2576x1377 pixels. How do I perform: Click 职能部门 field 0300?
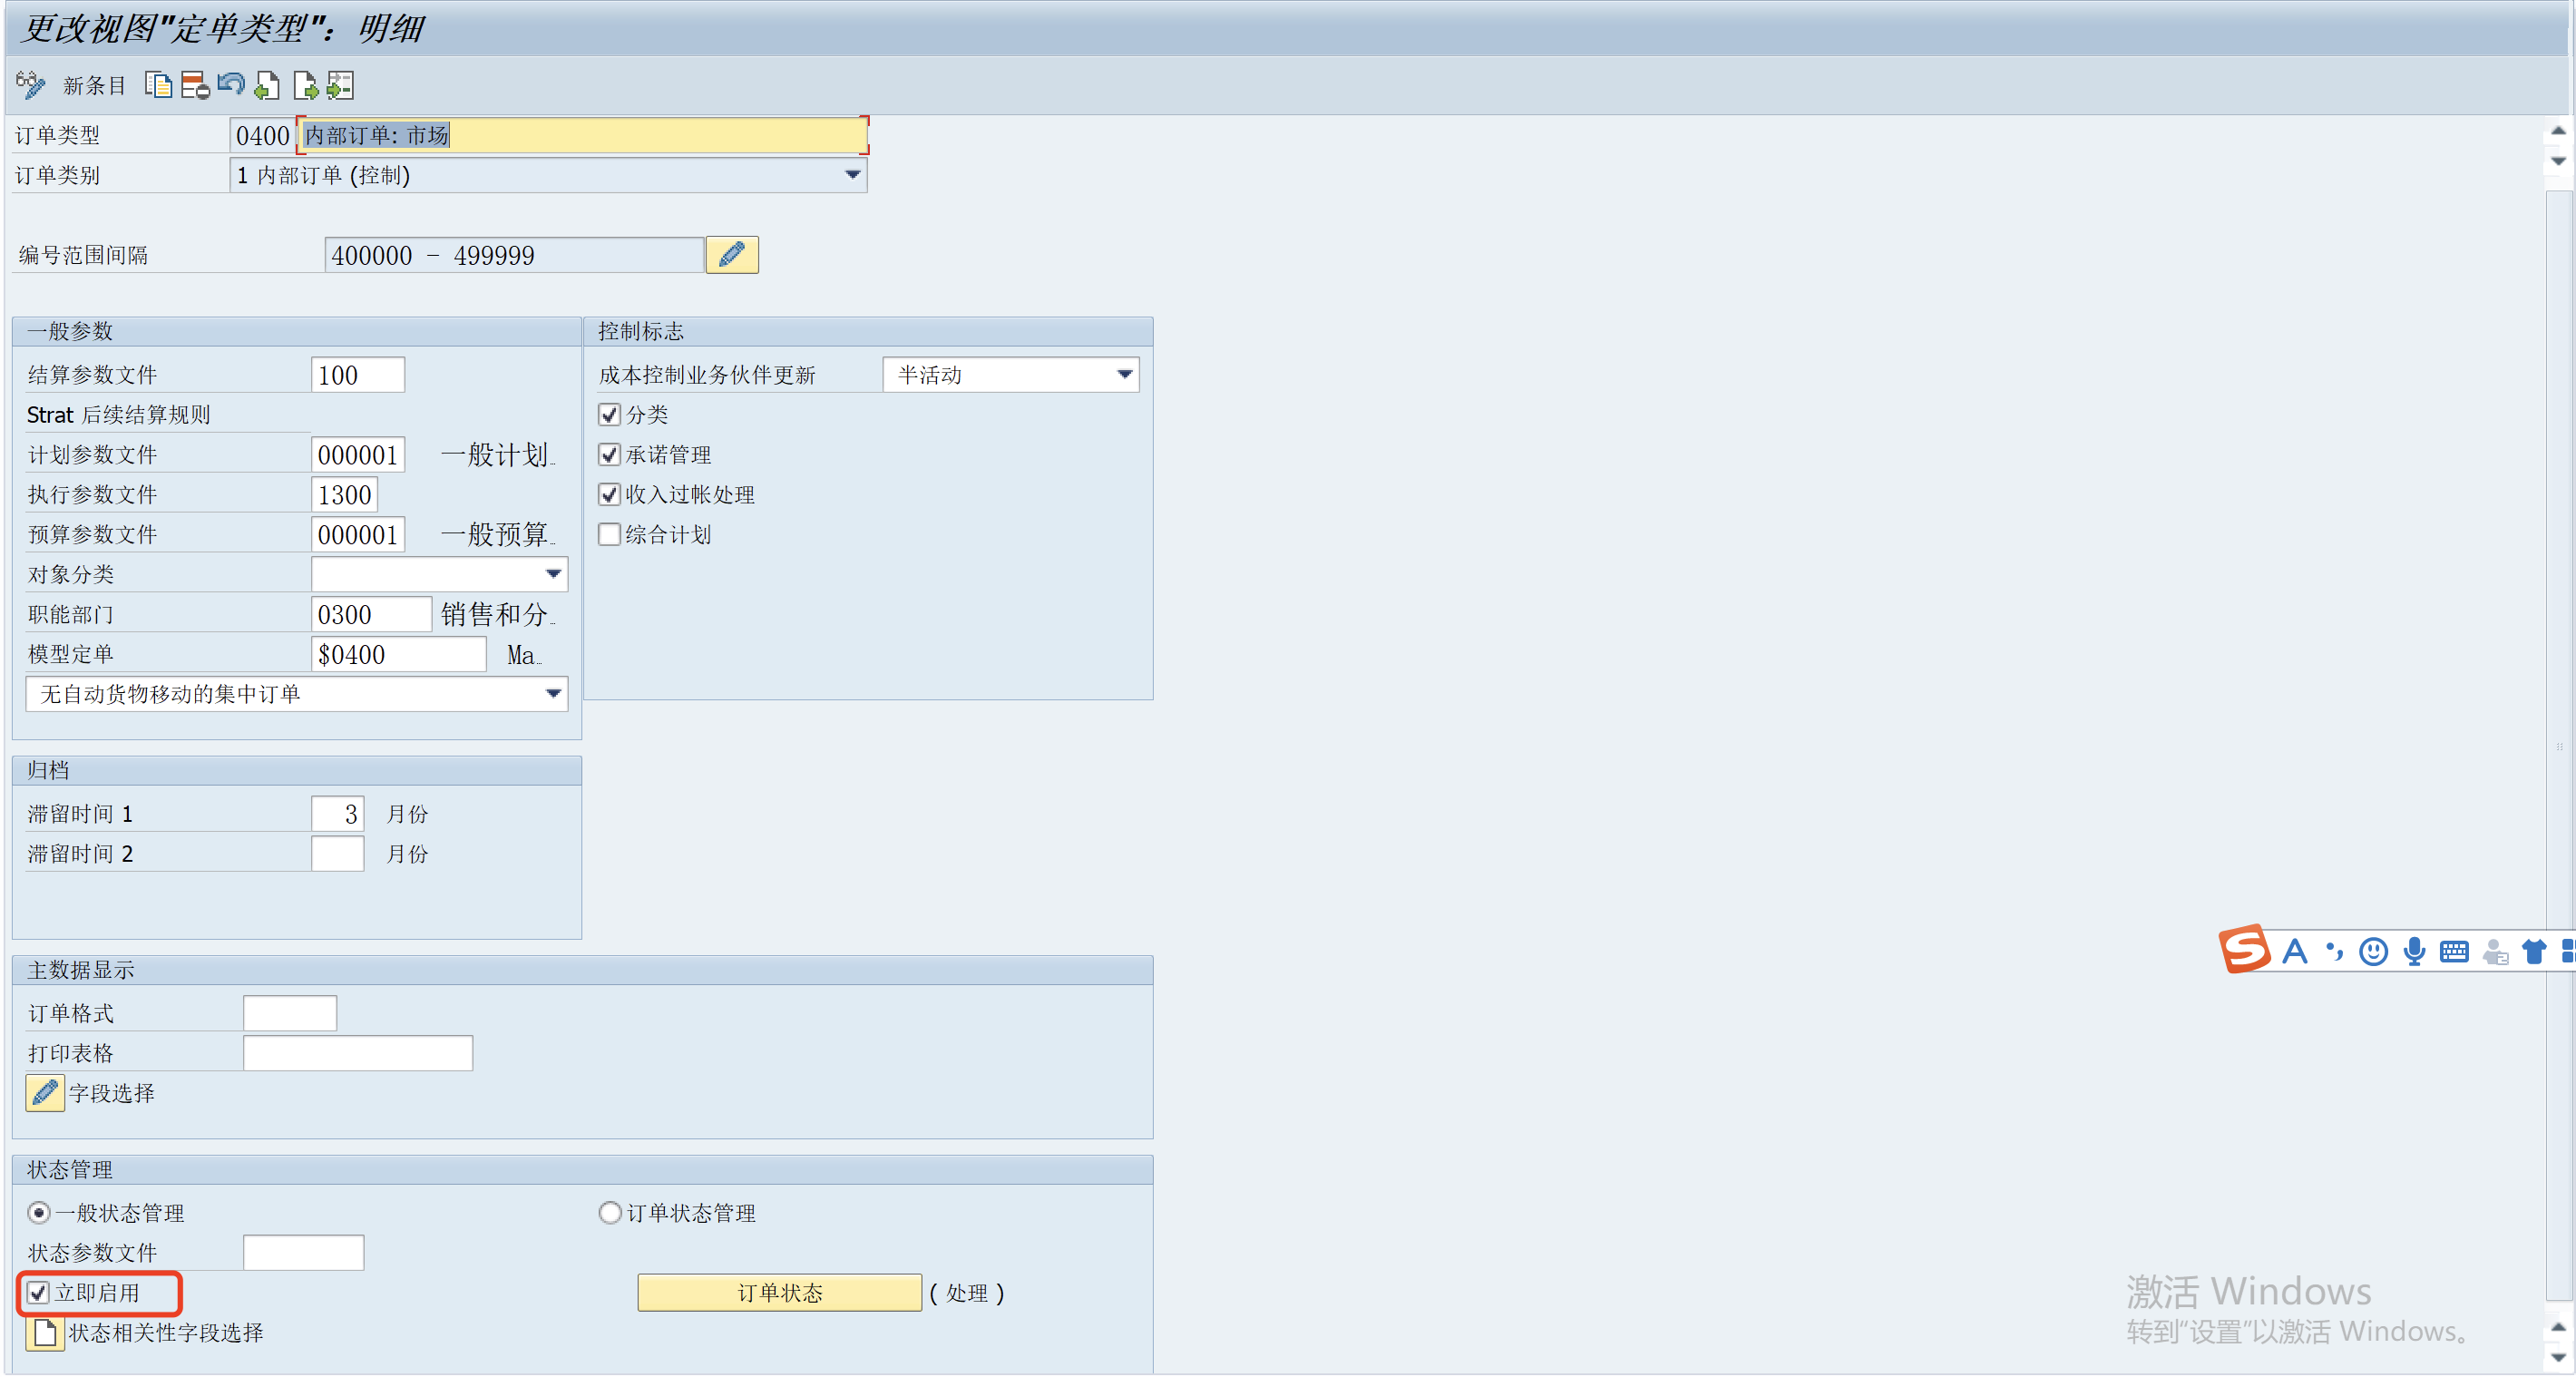(371, 614)
